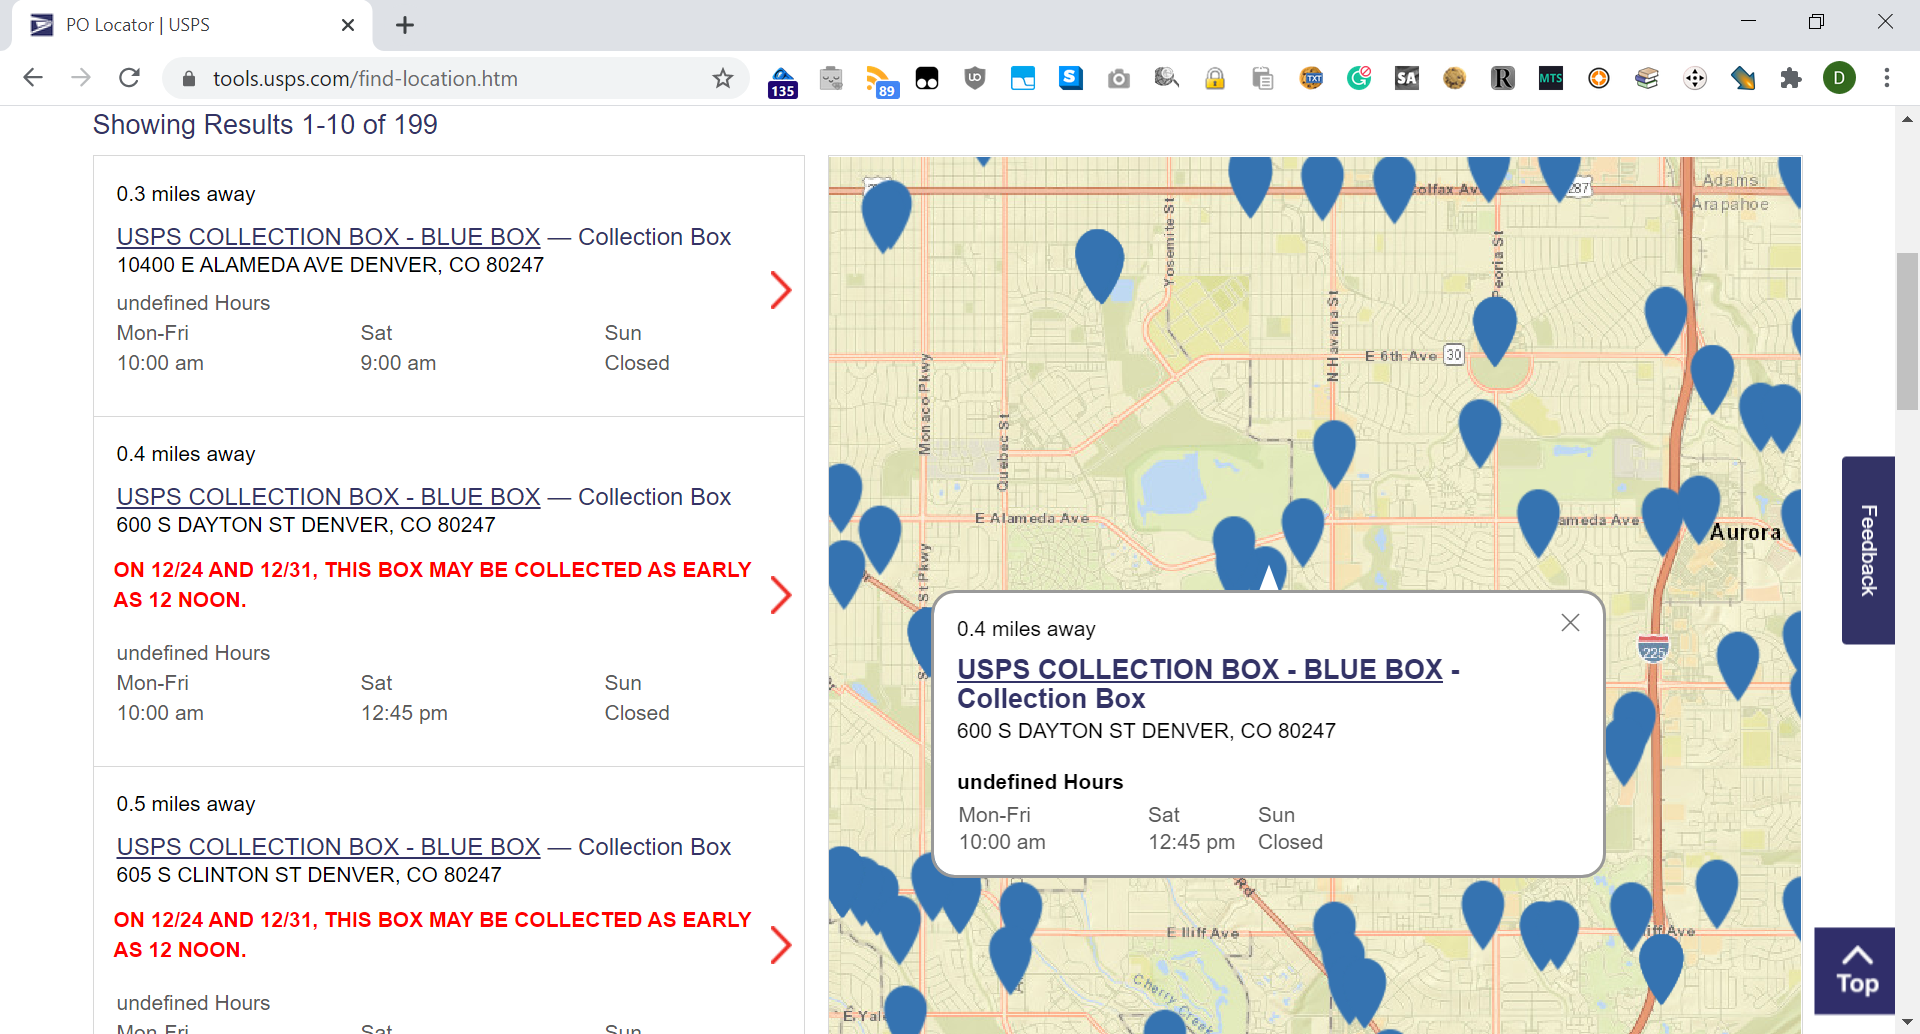Open the 10400 E Alameda Ave collection box link
Viewport: 1920px width, 1034px height.
pyautogui.click(x=328, y=237)
